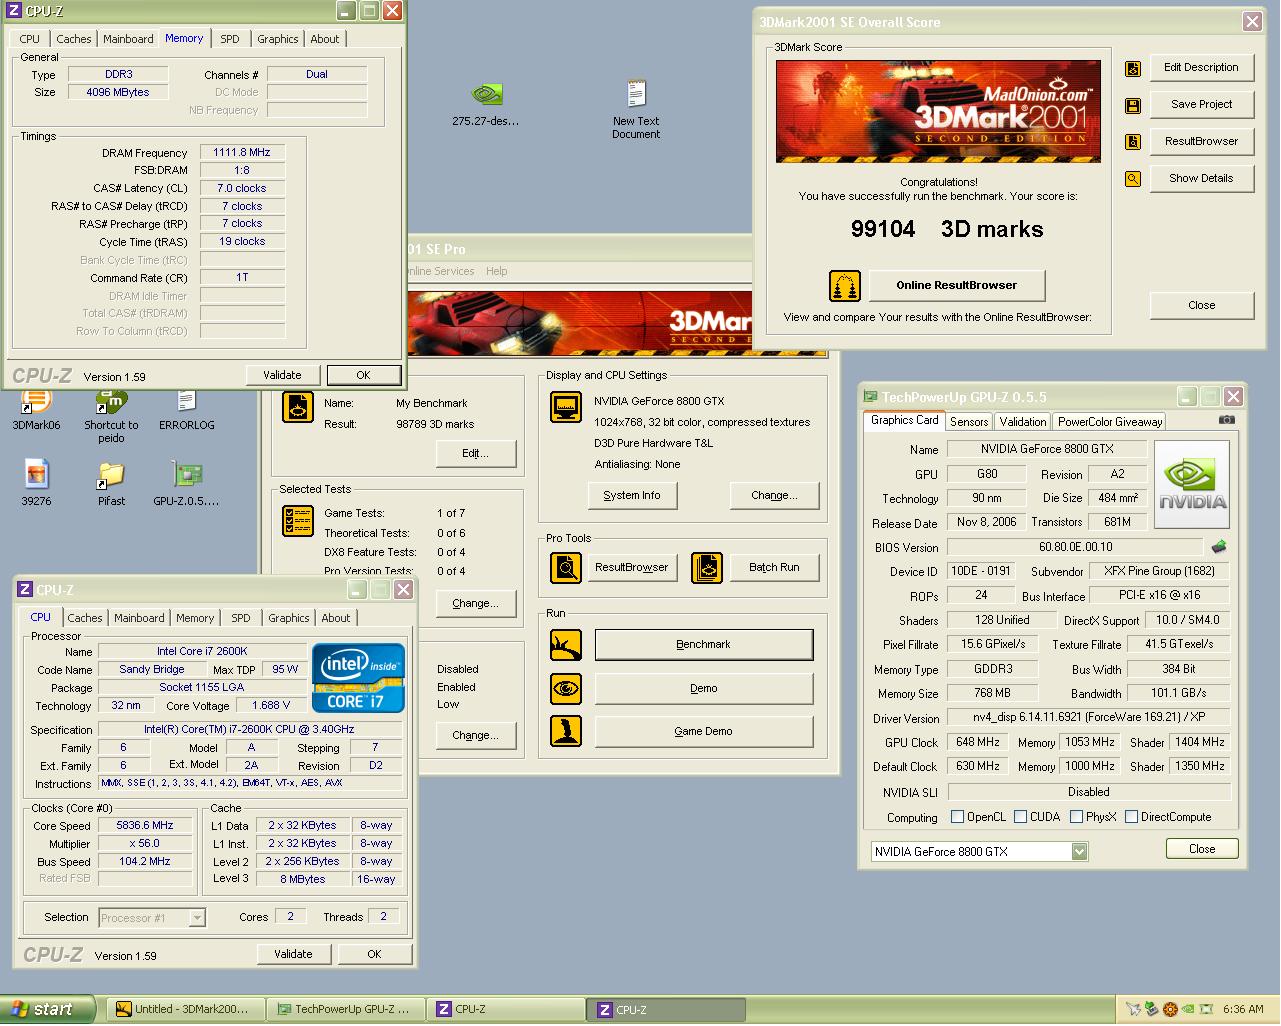1281x1026 pixels.
Task: Click the Game Demo icon
Action: pos(566,731)
